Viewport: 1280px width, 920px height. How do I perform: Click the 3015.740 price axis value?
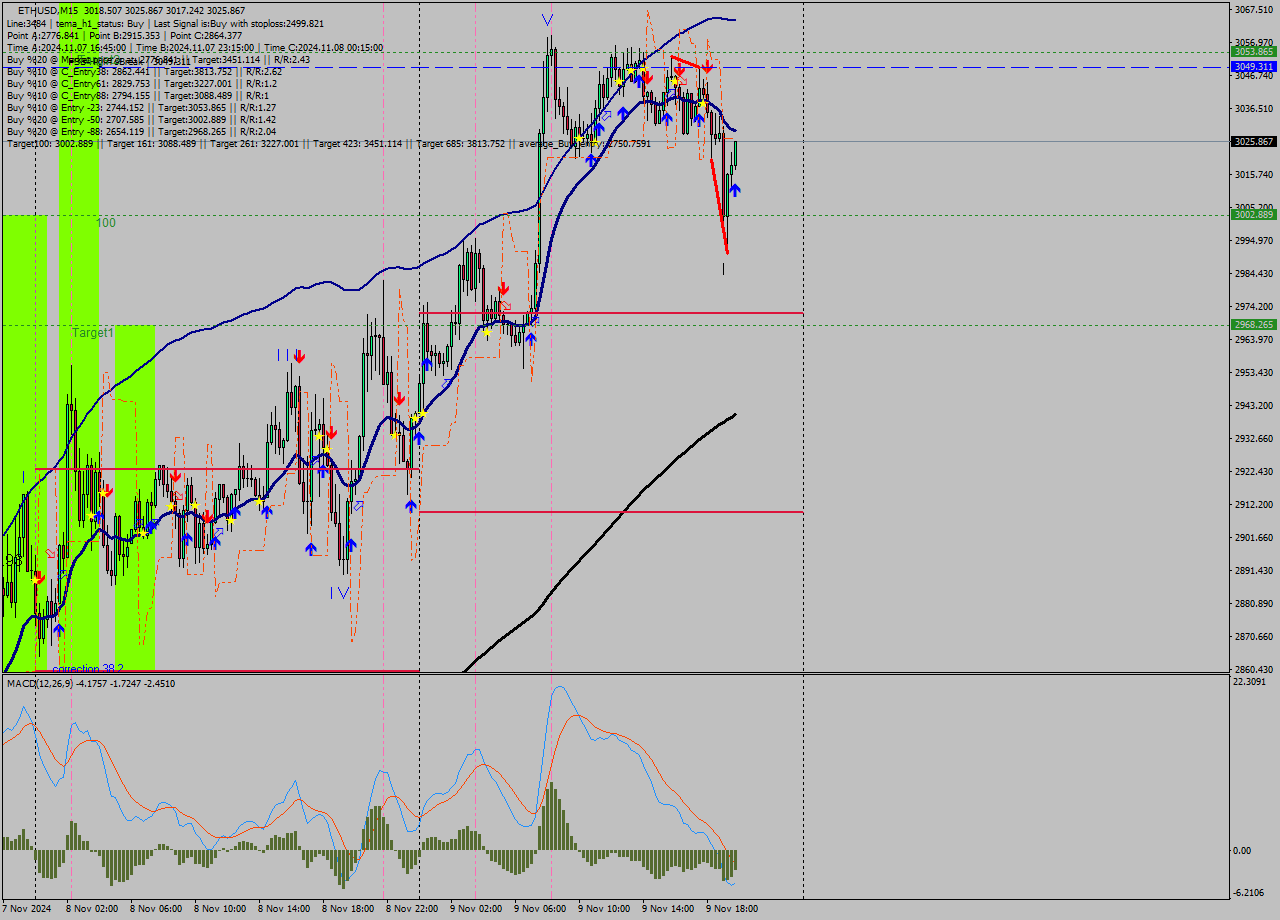1254,174
